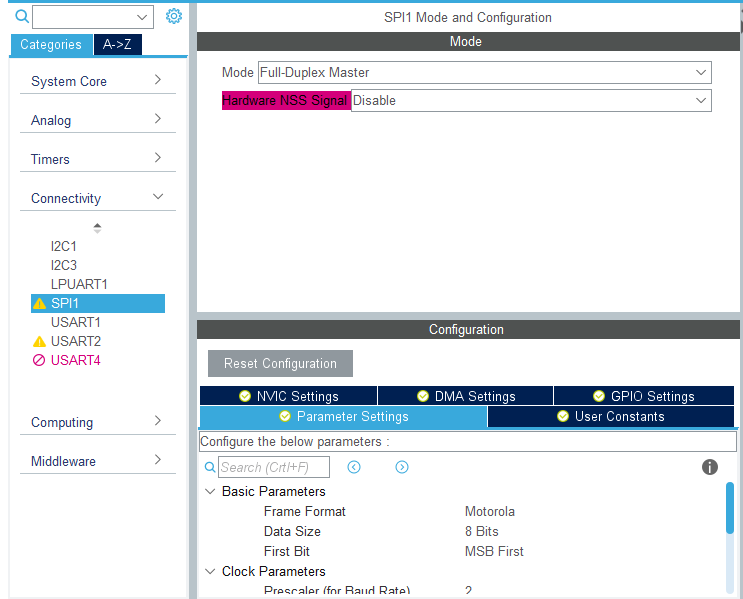Image resolution: width=743 pixels, height=599 pixels.
Task: Select USART2 in the peripheral list
Action: point(76,341)
